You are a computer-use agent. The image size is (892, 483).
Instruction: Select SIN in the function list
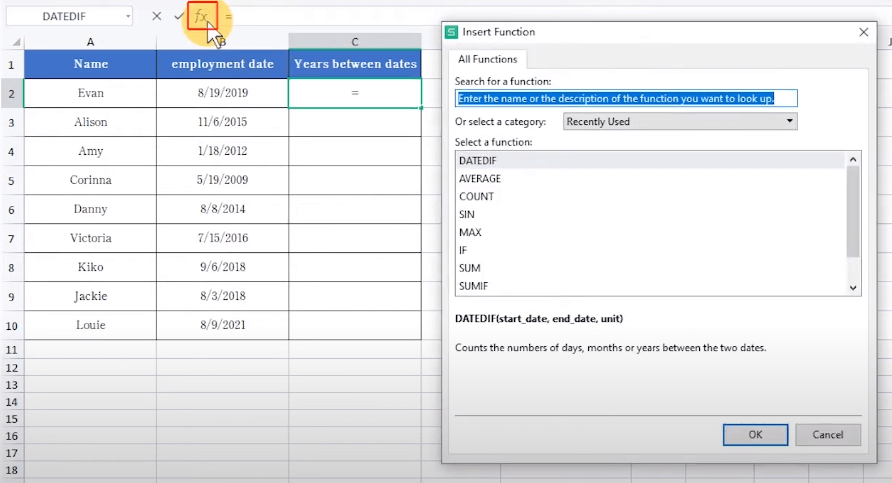coord(651,214)
